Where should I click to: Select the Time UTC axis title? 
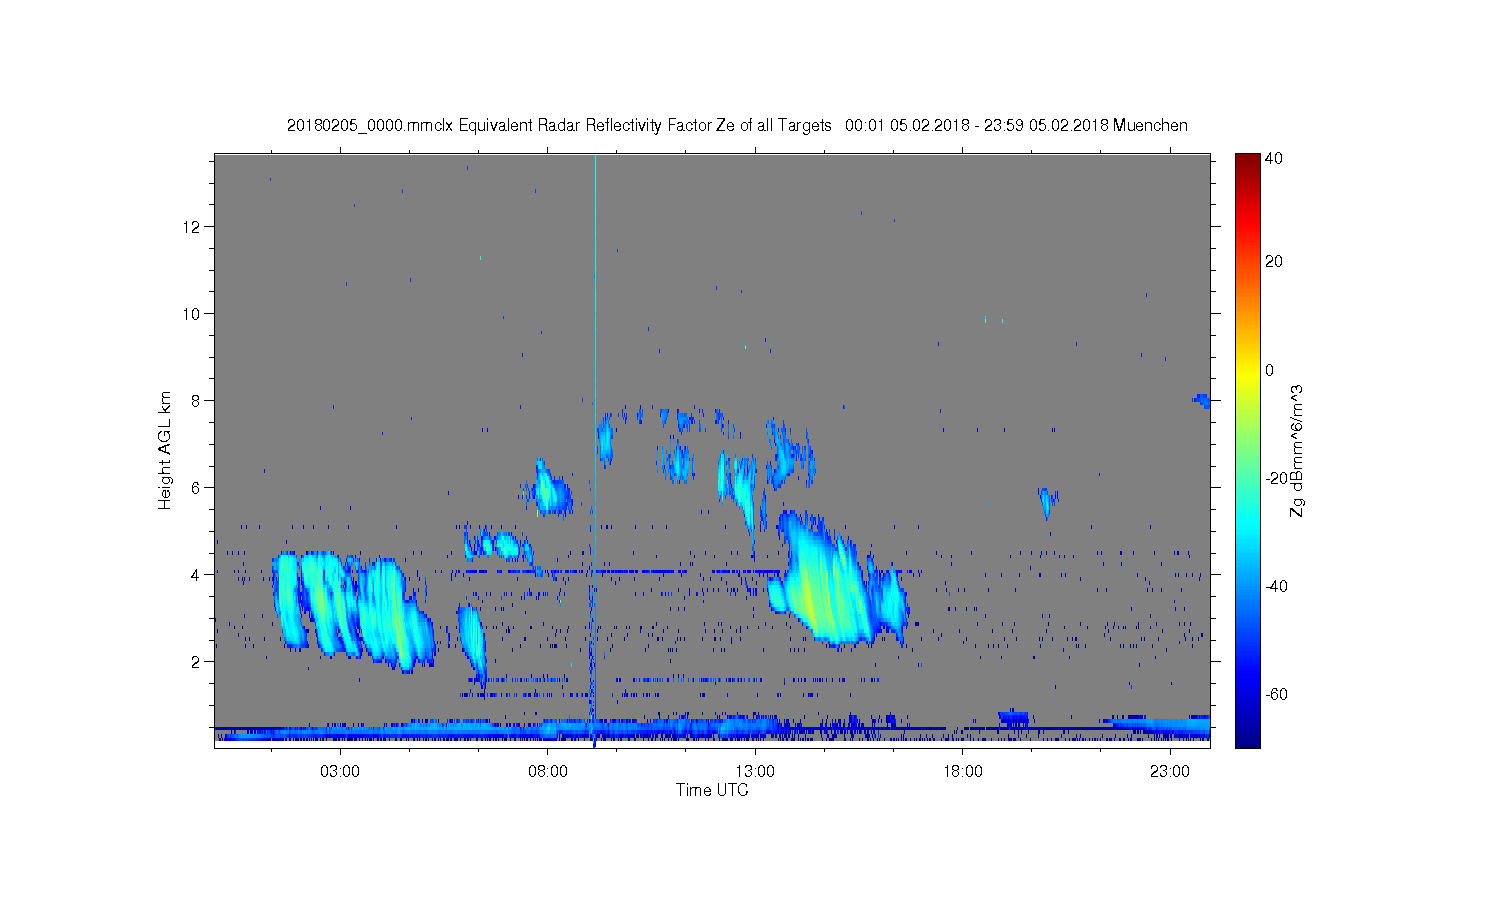click(712, 790)
